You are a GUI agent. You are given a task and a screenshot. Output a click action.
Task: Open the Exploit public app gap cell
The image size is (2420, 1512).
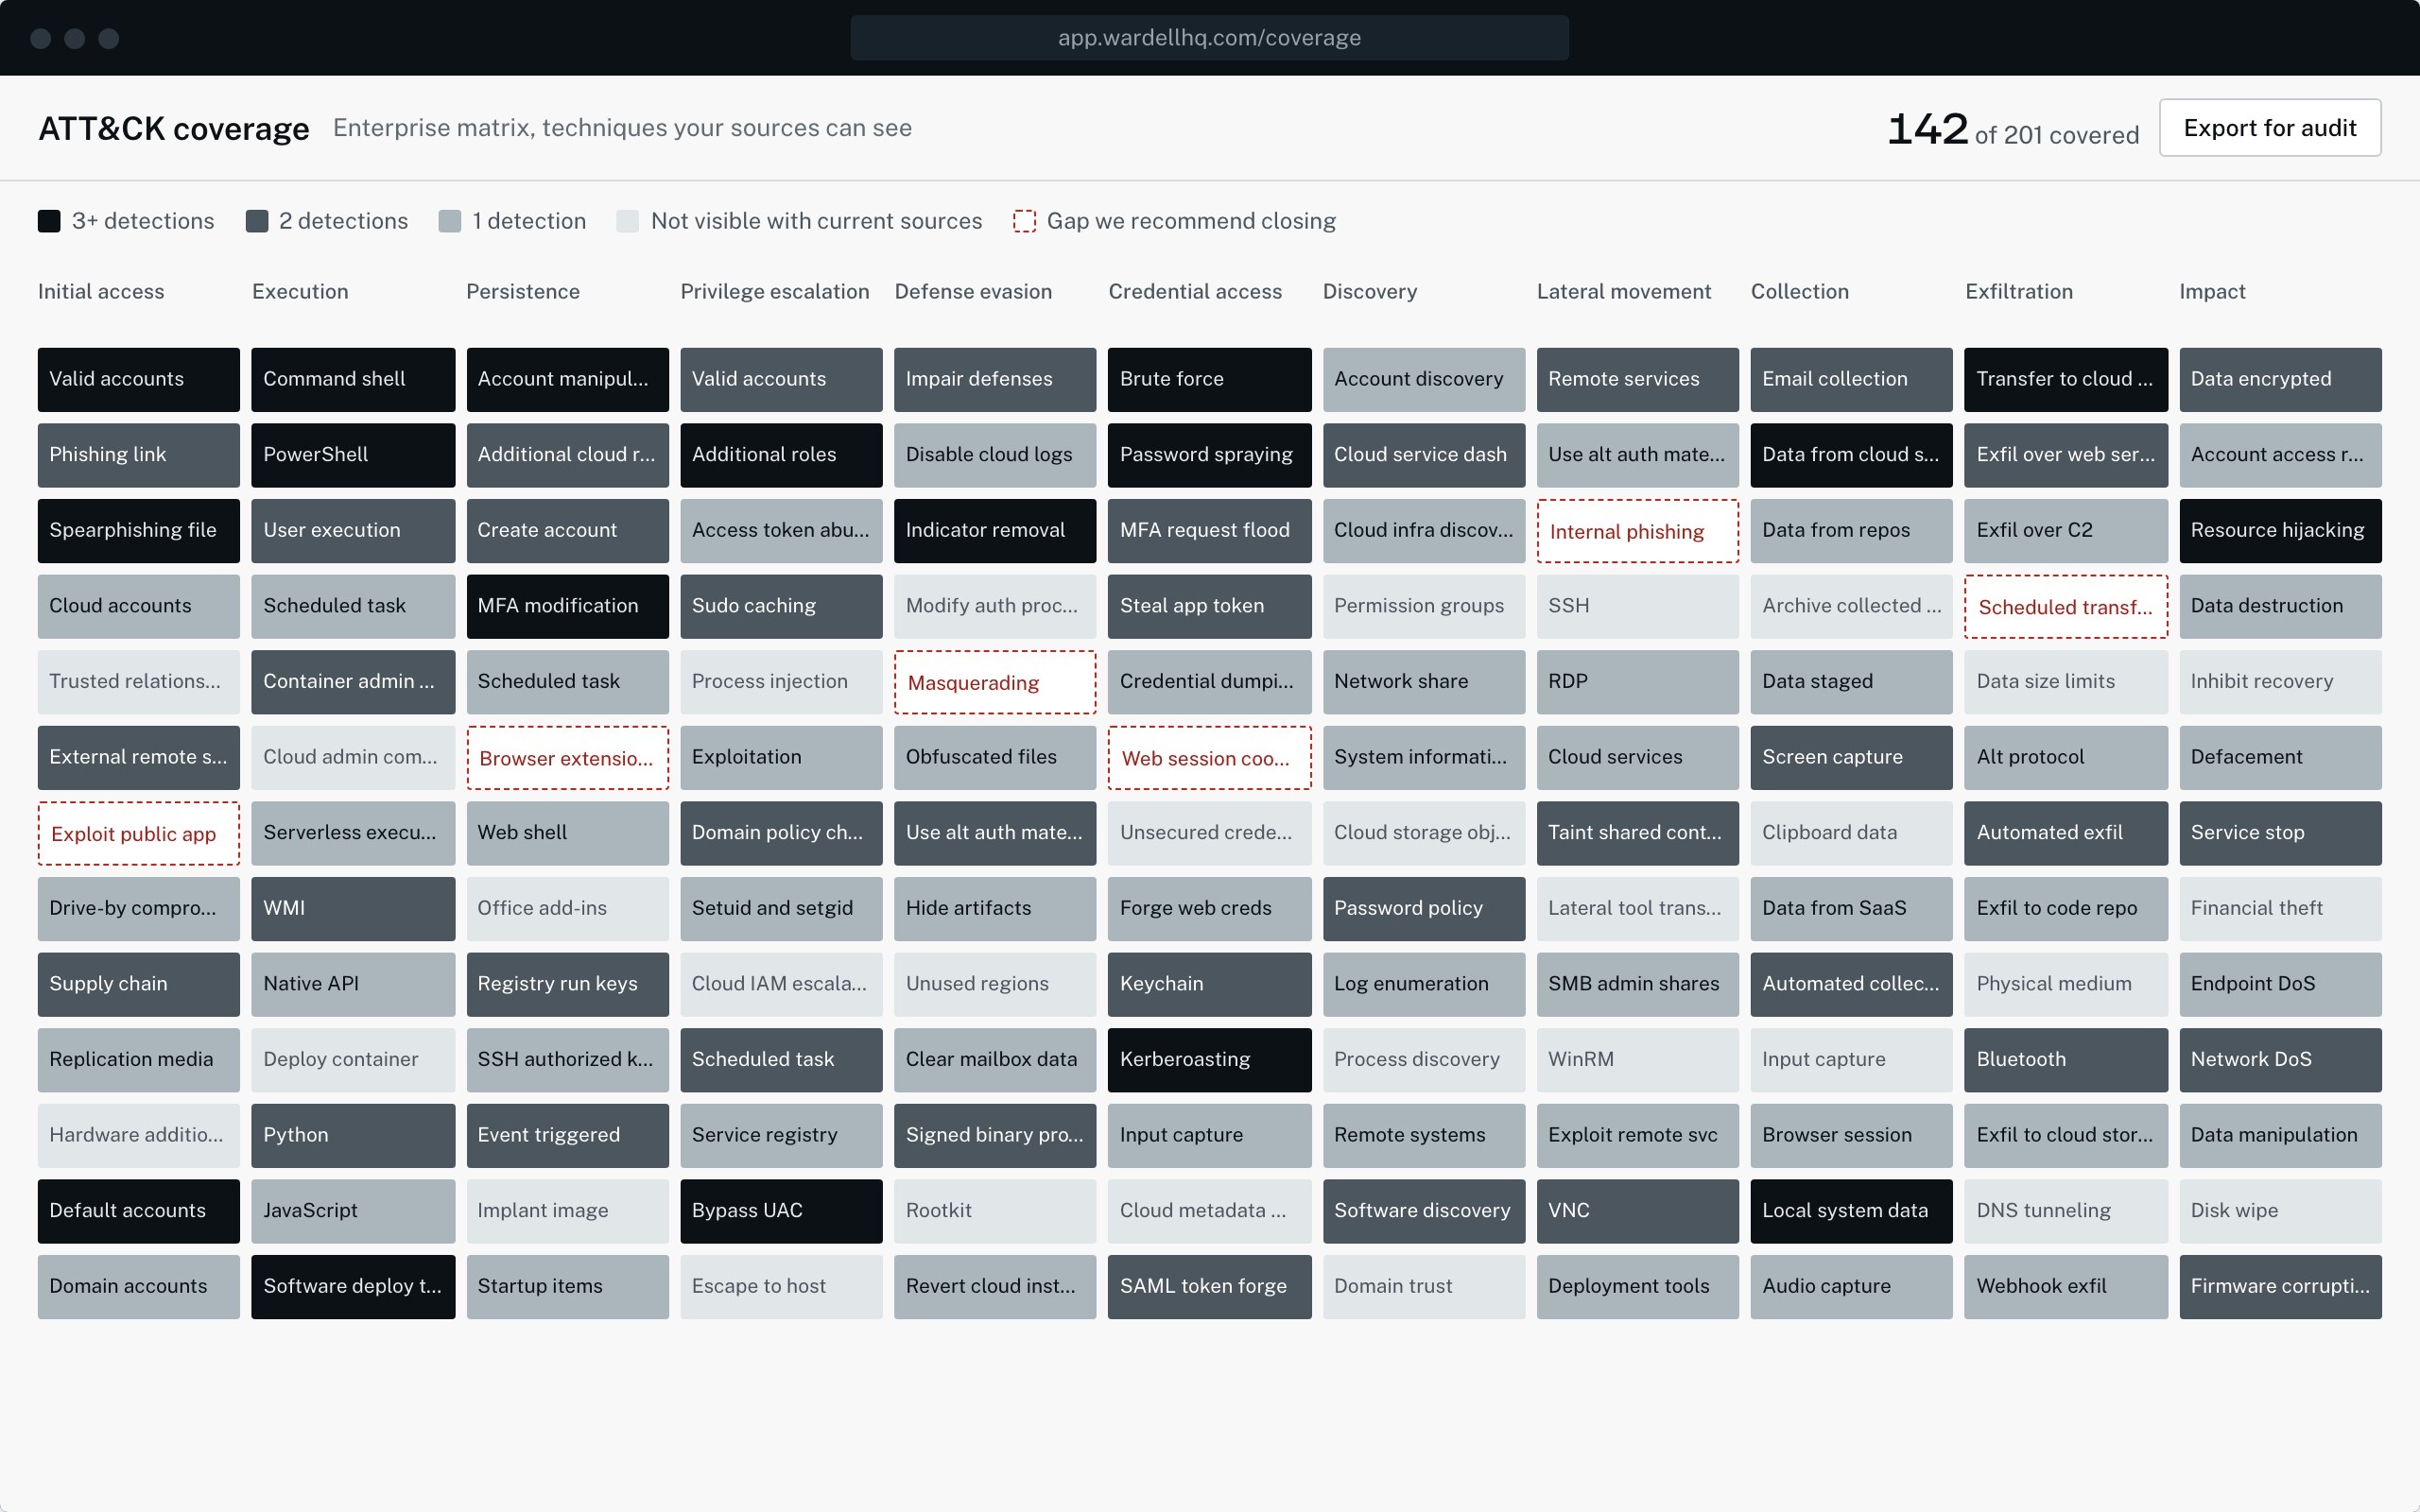coord(139,833)
